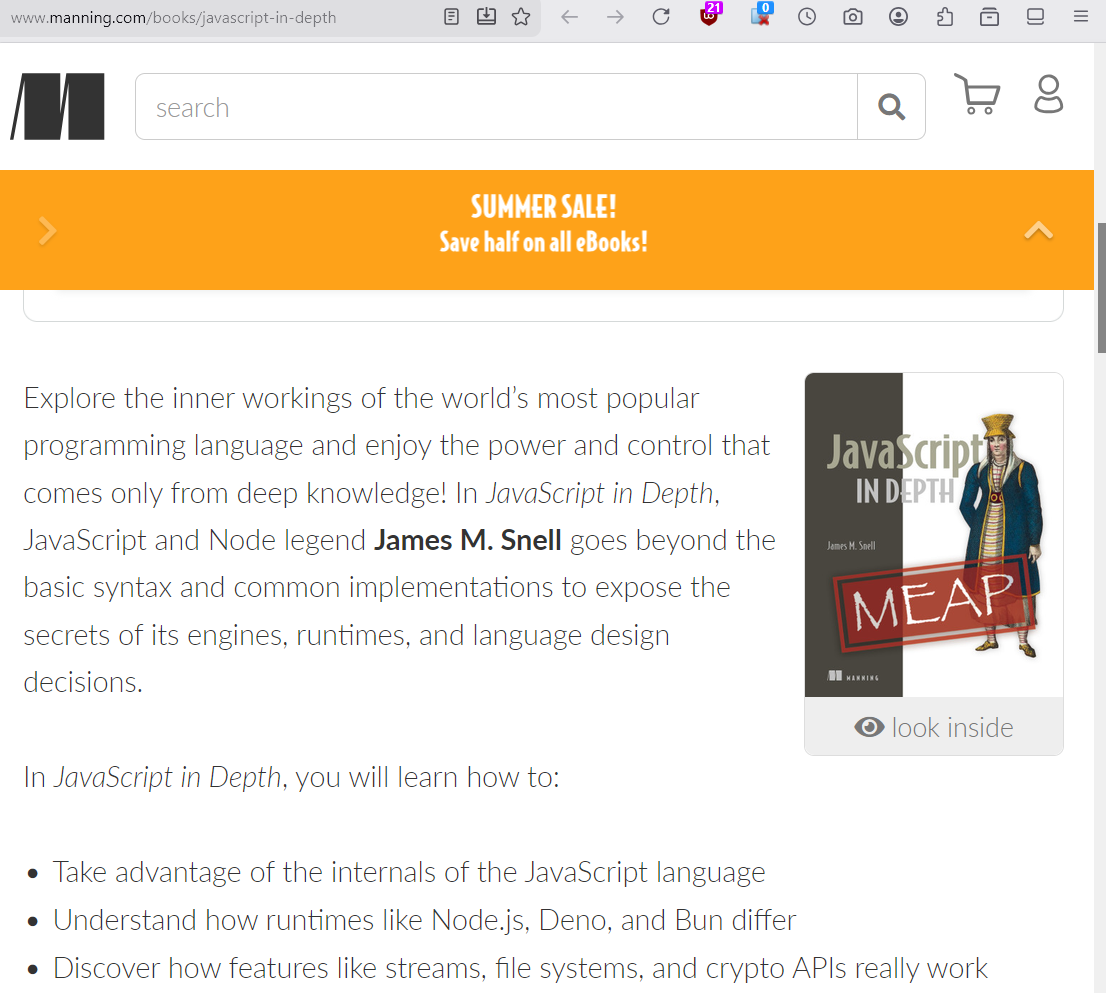
Task: Open reader view icon in address bar
Action: (x=451, y=16)
